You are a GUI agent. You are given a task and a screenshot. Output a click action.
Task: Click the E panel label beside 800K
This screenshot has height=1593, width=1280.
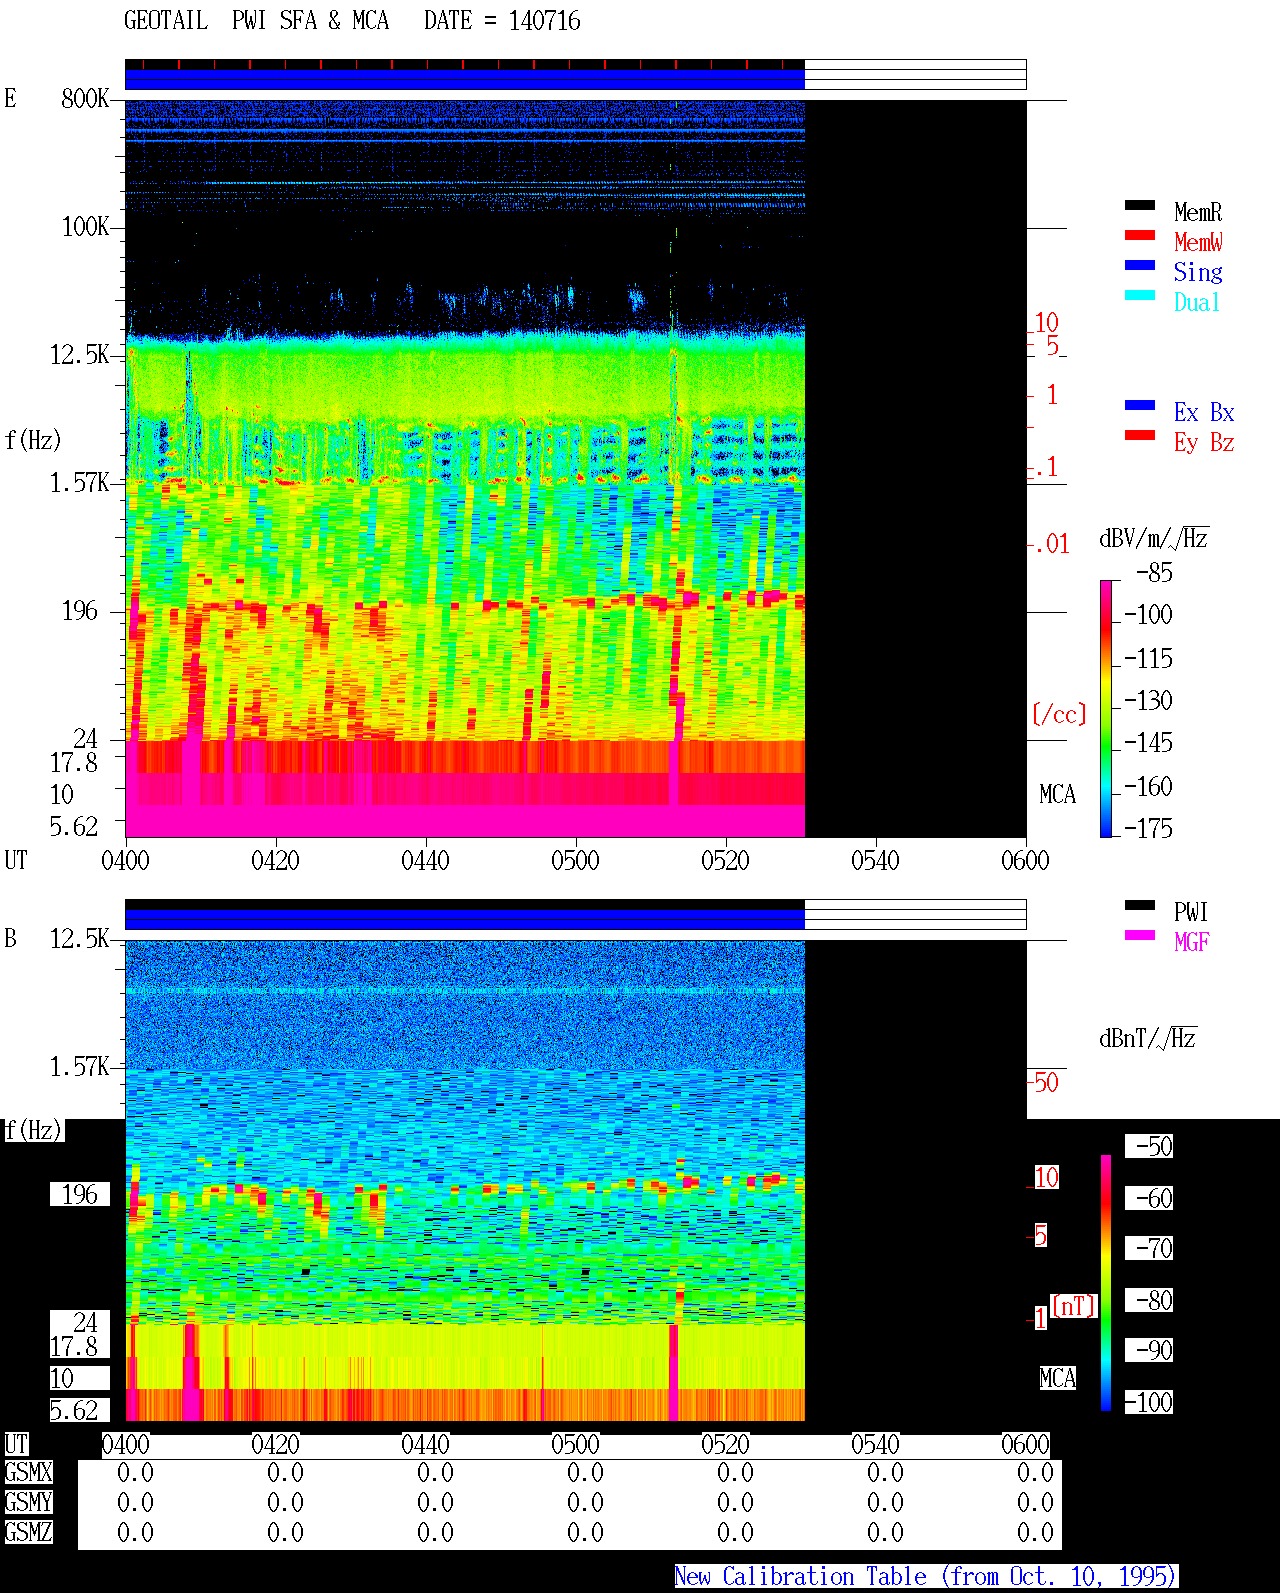tap(10, 98)
